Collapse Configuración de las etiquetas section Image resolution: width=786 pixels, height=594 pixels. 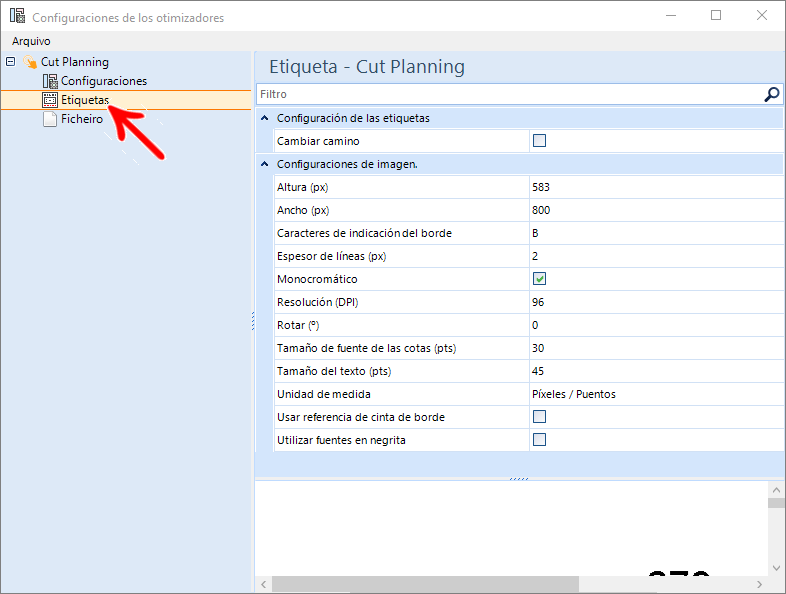(264, 118)
